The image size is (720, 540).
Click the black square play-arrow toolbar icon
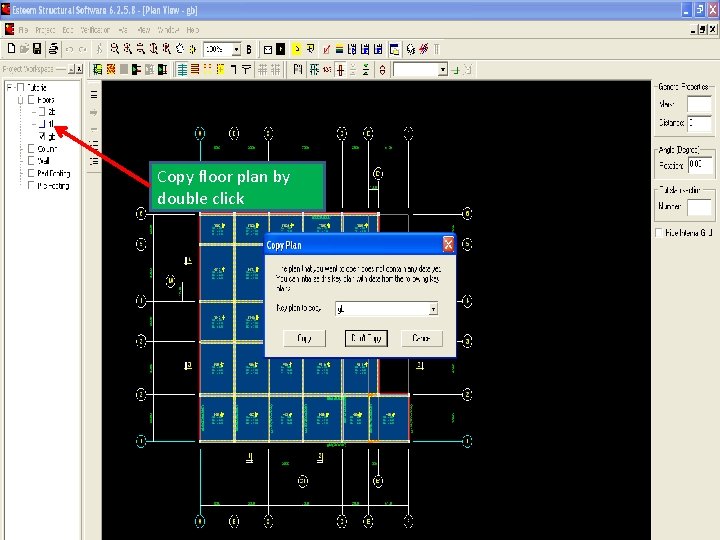[x=281, y=49]
